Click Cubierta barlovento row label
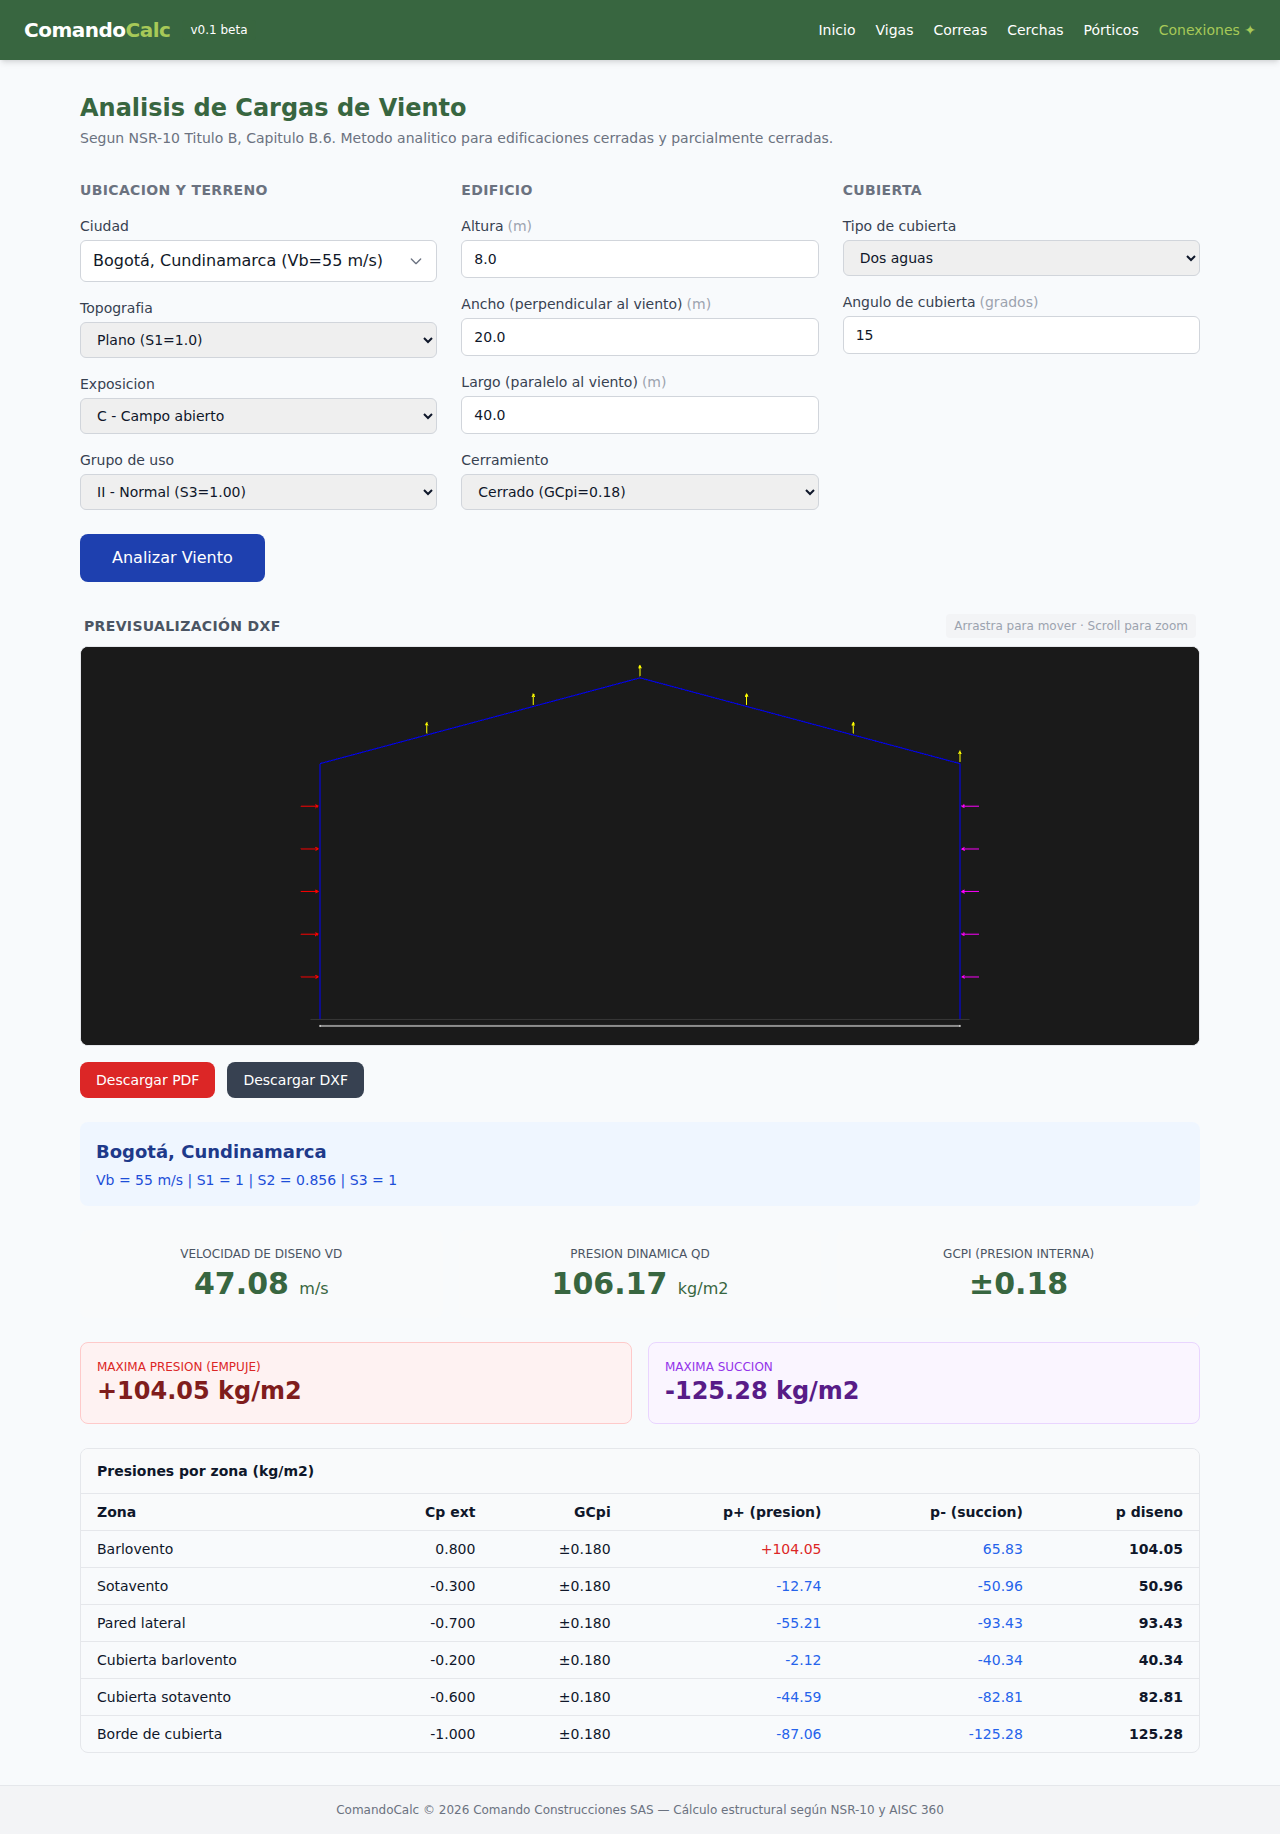 coord(167,1660)
